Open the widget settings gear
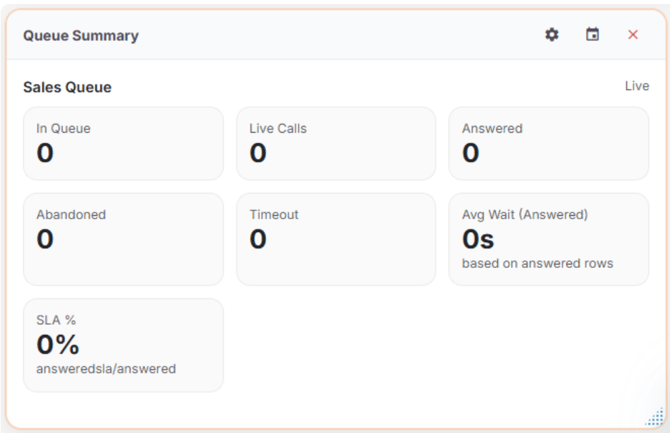Screen dimensions: 670x433 tap(552, 35)
